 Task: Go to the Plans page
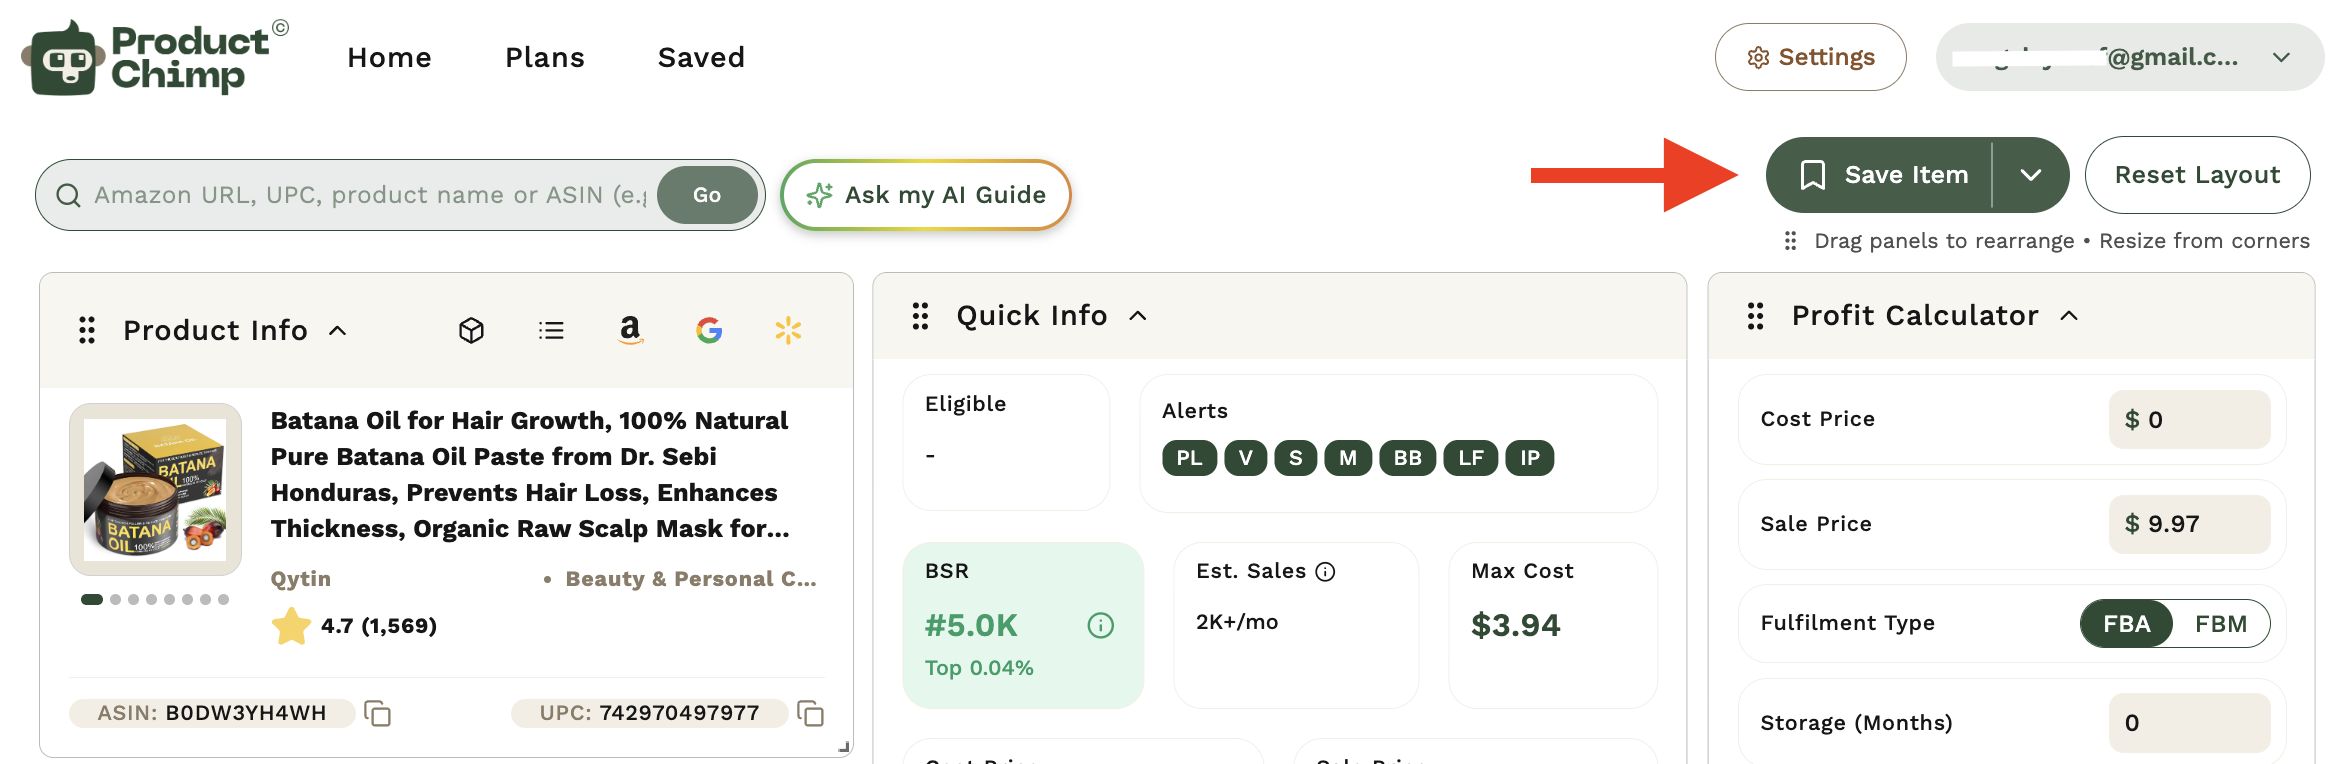pos(545,57)
